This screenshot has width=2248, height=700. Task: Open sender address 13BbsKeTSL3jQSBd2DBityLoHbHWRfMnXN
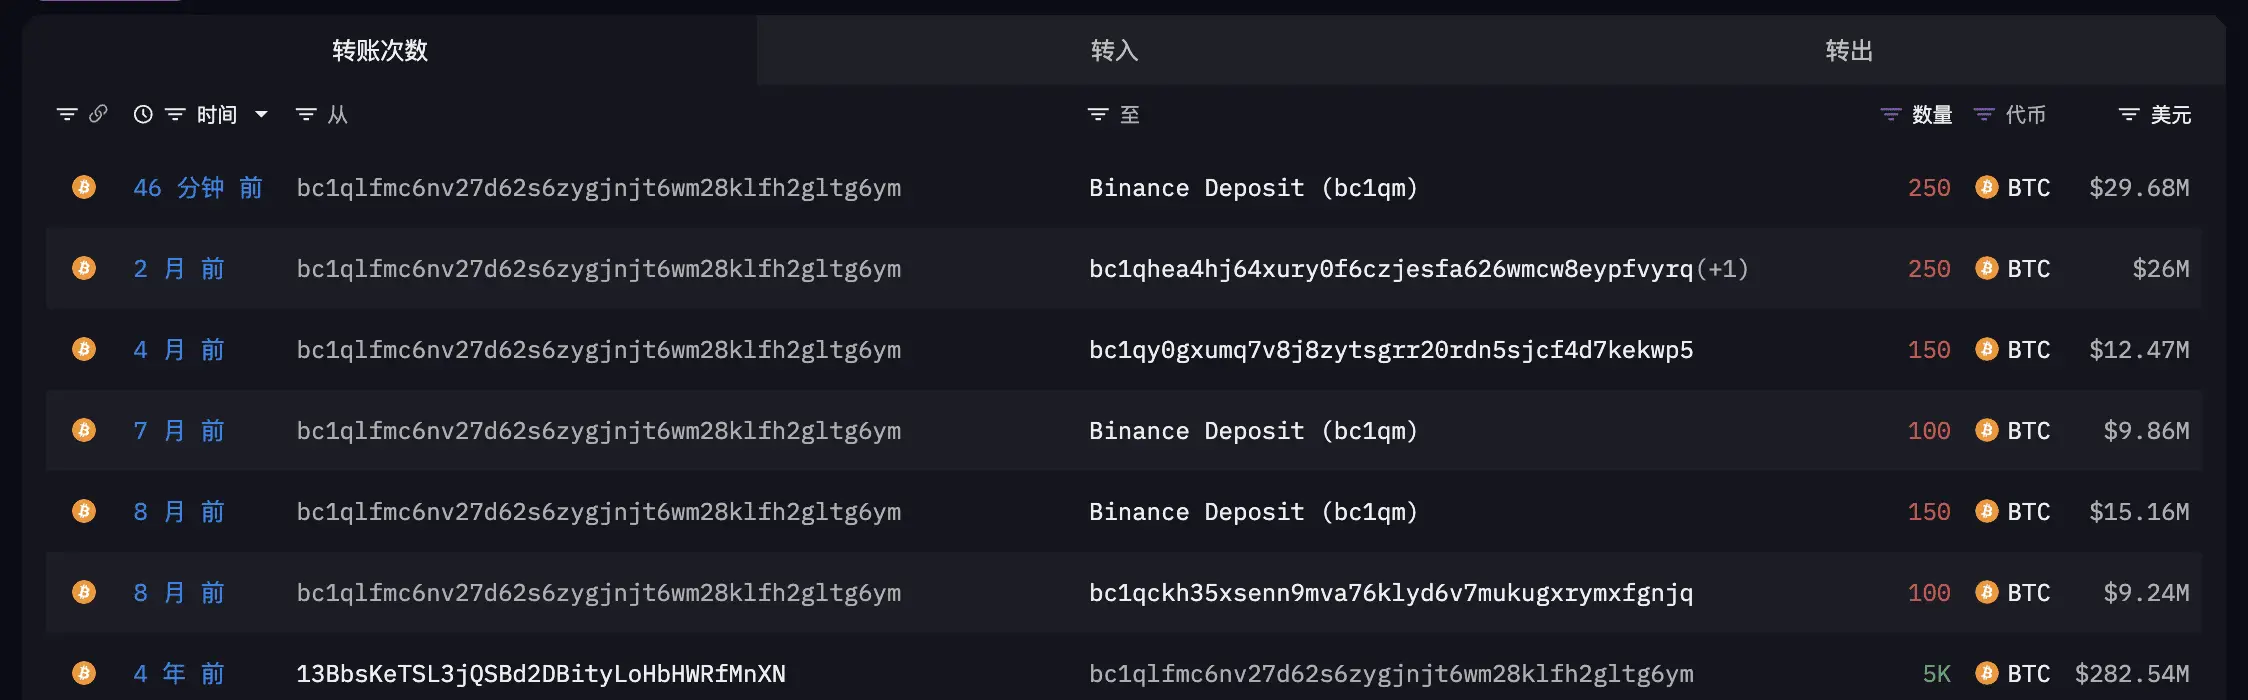pyautogui.click(x=541, y=674)
